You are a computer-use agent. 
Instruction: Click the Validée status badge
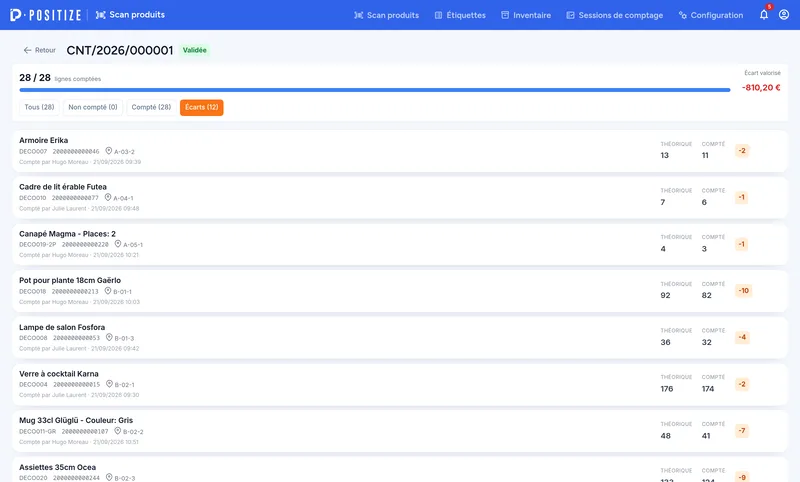pyautogui.click(x=194, y=50)
